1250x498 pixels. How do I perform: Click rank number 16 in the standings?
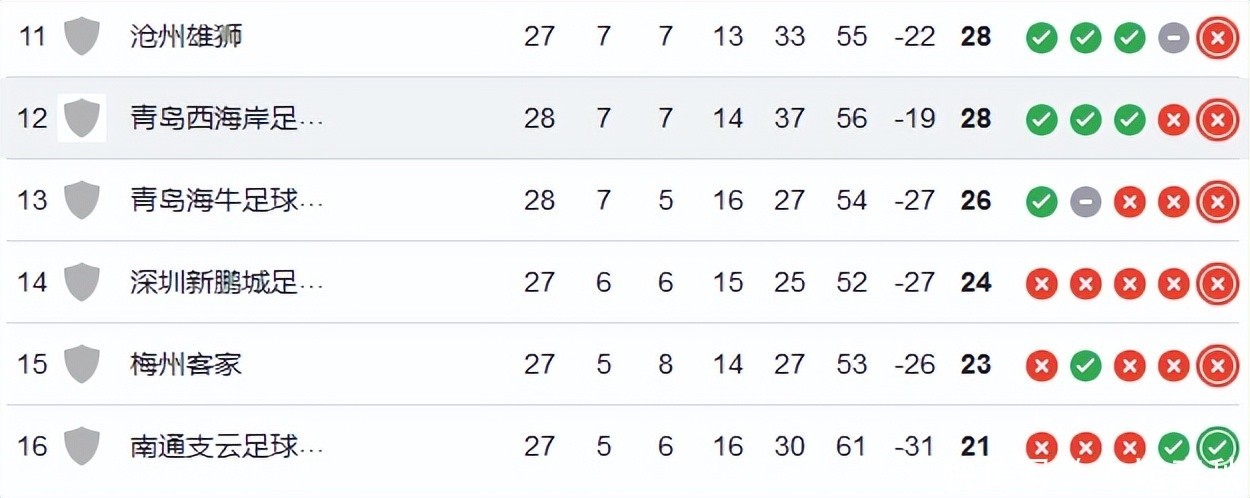click(32, 446)
